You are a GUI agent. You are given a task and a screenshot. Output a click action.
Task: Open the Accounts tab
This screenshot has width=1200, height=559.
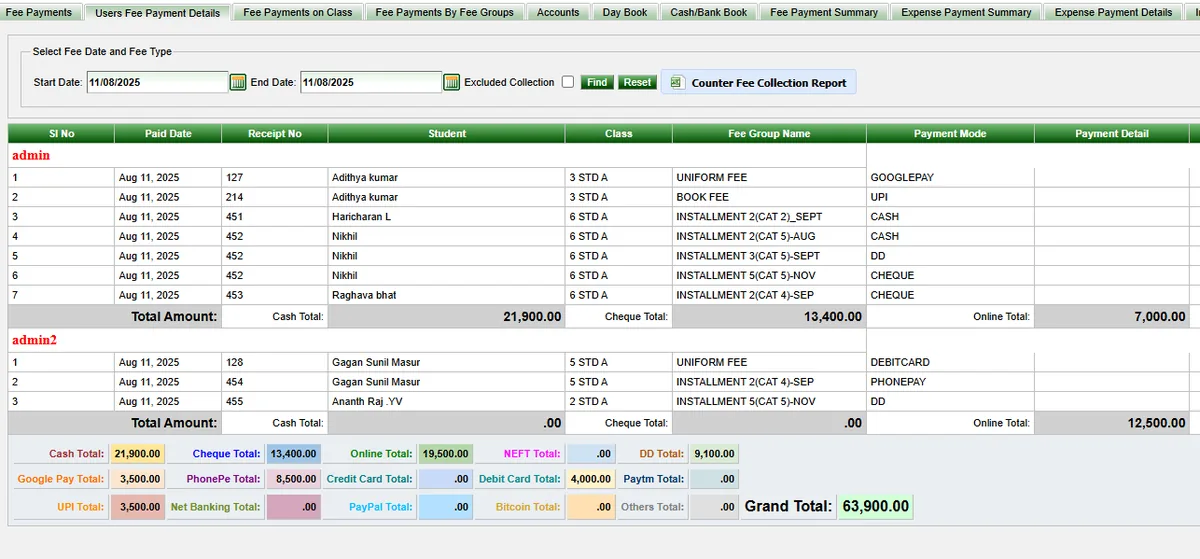pos(558,12)
